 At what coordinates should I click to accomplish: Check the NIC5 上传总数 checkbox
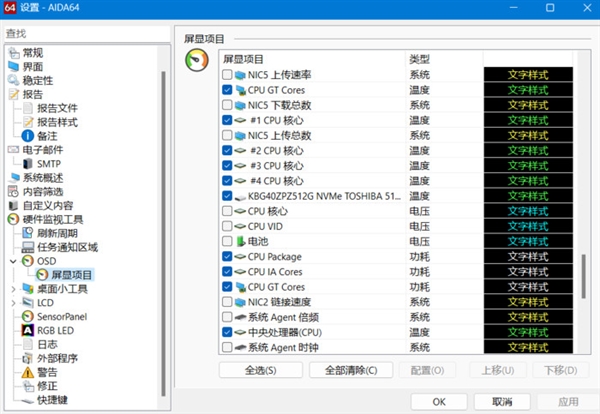(227, 135)
